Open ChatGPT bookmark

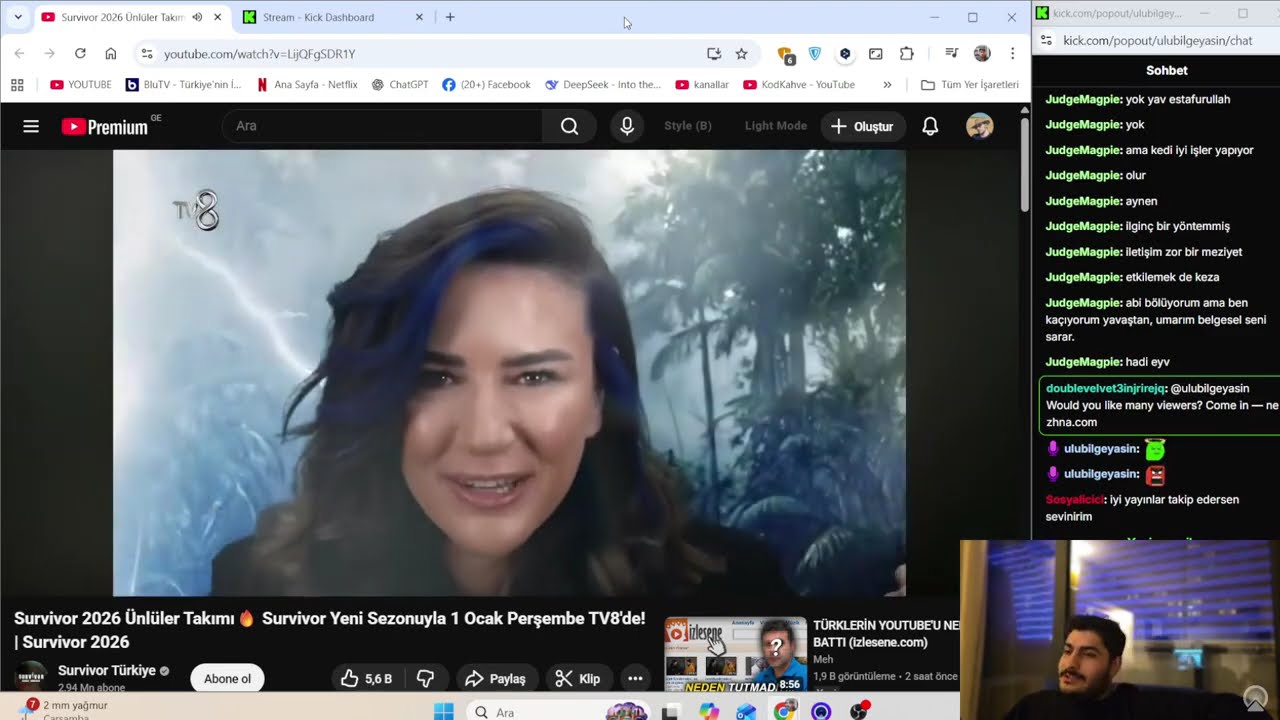pyautogui.click(x=399, y=85)
